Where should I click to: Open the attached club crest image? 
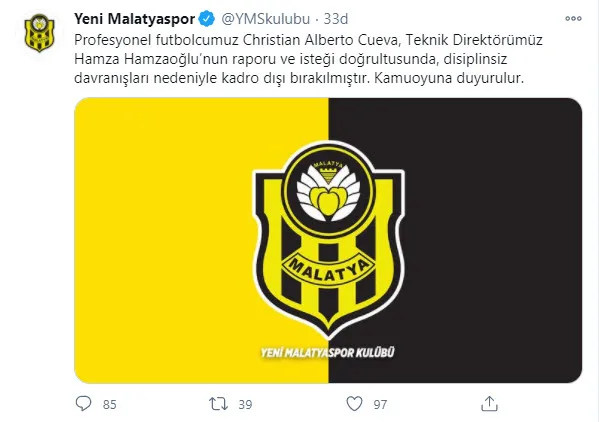tap(328, 241)
